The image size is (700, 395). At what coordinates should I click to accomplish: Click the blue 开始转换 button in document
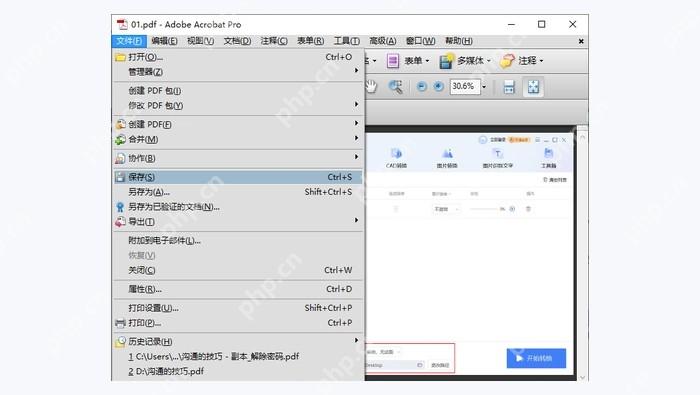pos(536,358)
